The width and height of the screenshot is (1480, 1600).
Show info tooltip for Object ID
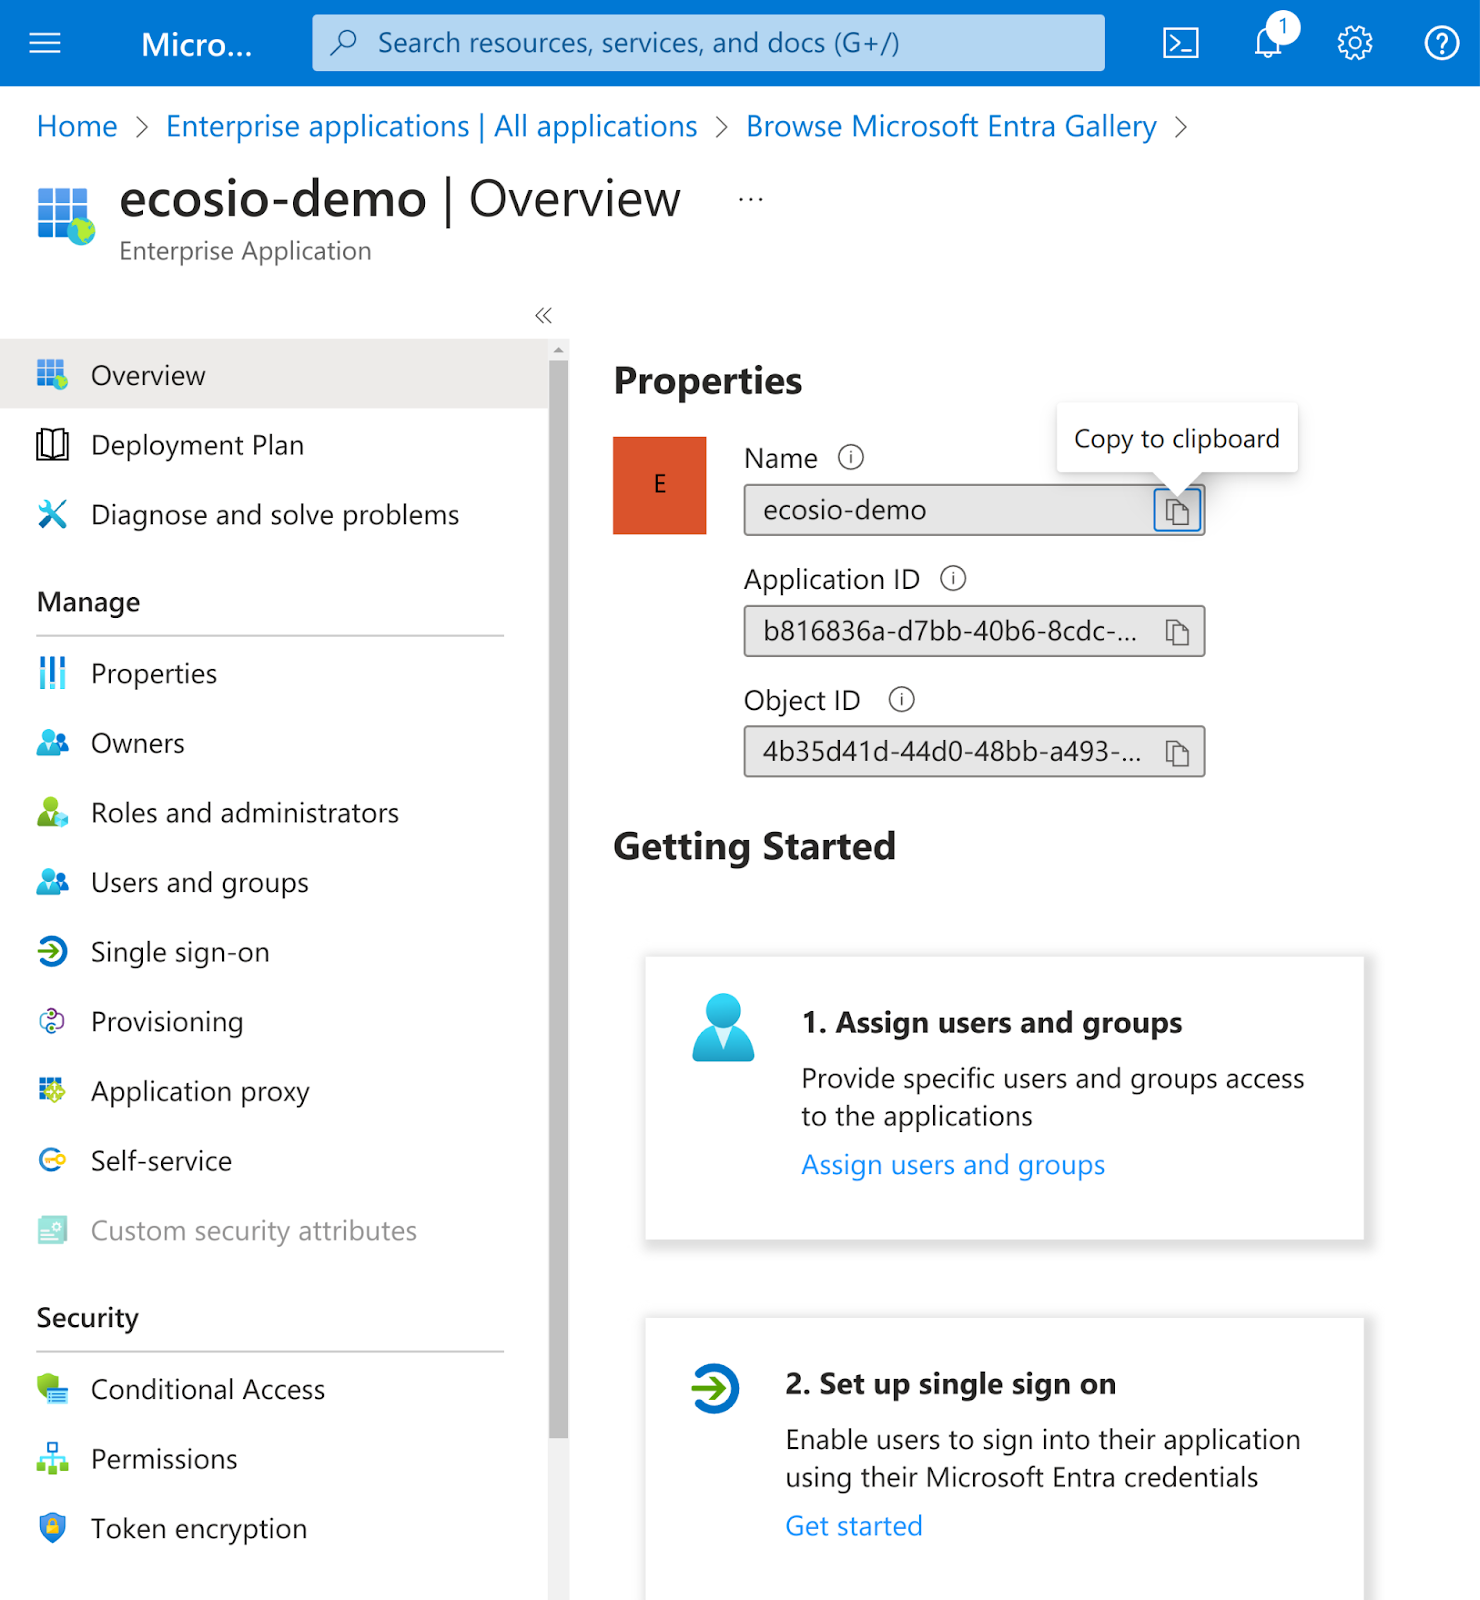(x=901, y=700)
